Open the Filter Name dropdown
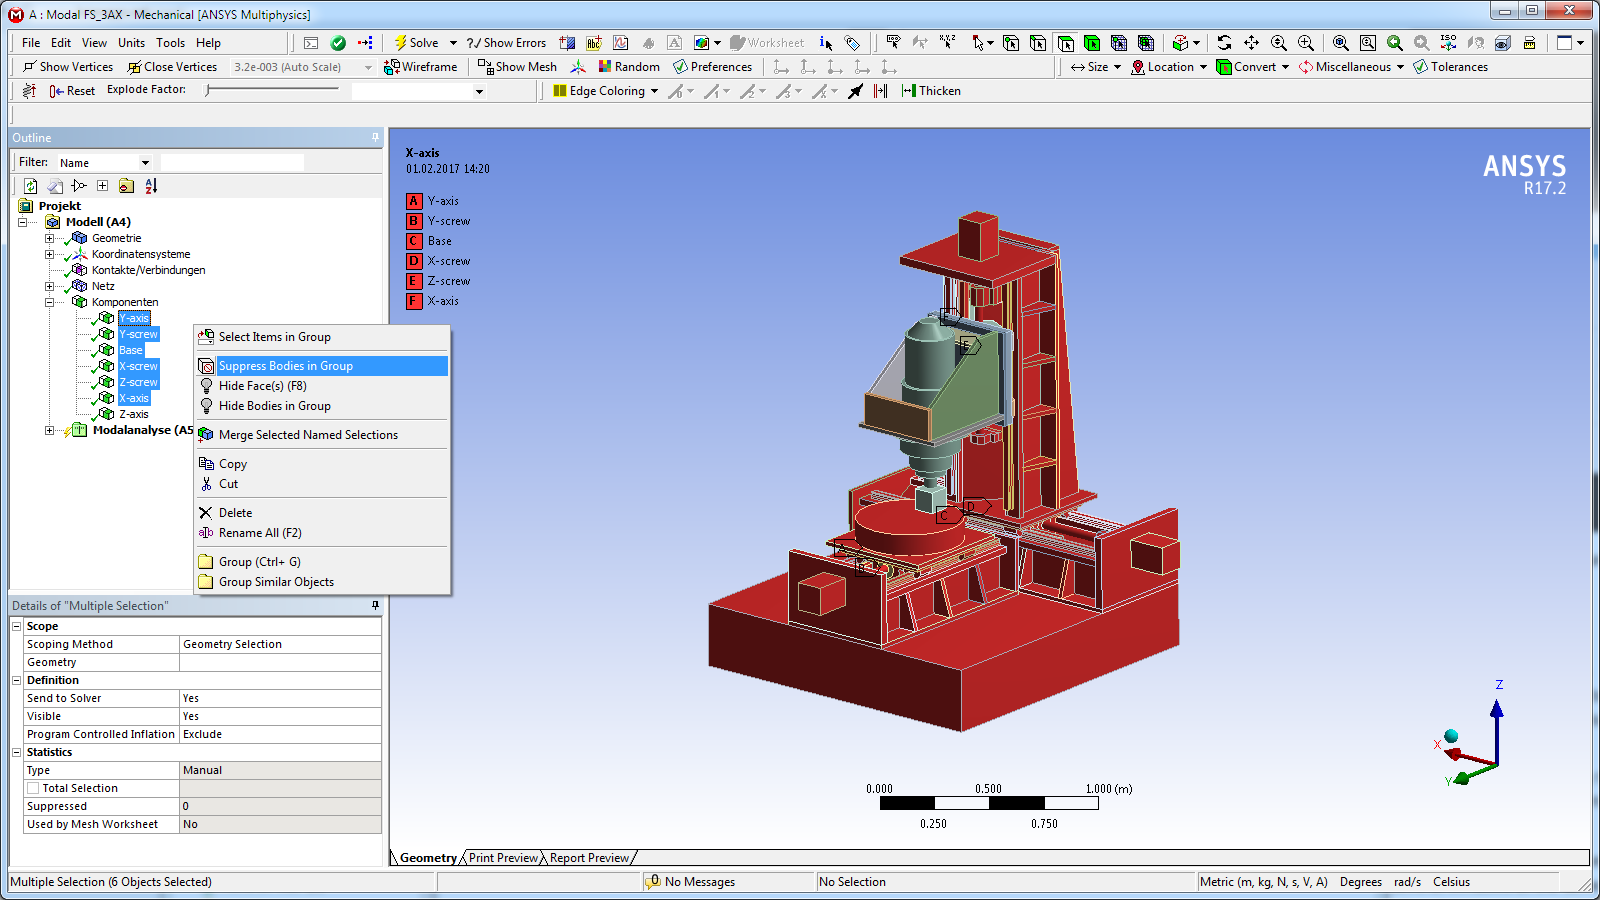Screen dimensions: 1600x900 click(145, 163)
